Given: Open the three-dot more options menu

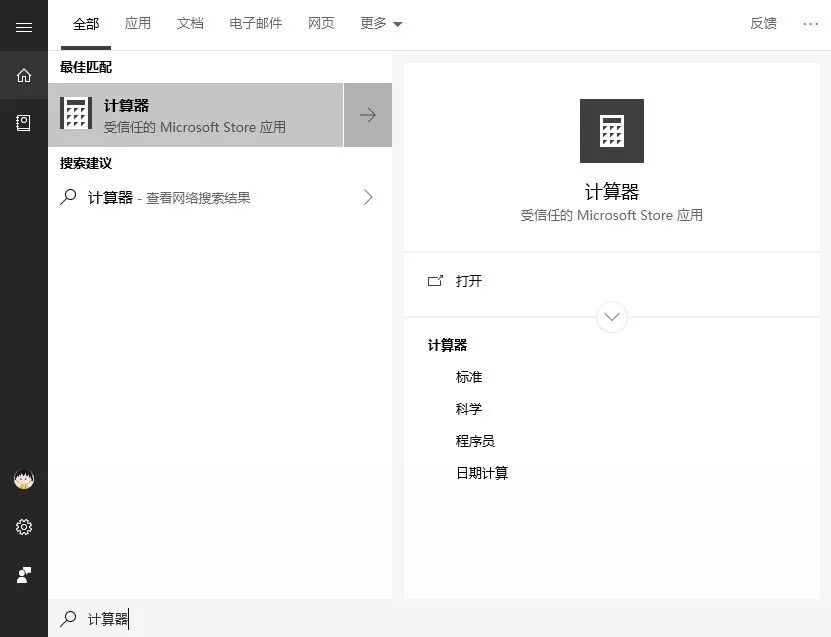Looking at the screenshot, I should click(x=810, y=24).
